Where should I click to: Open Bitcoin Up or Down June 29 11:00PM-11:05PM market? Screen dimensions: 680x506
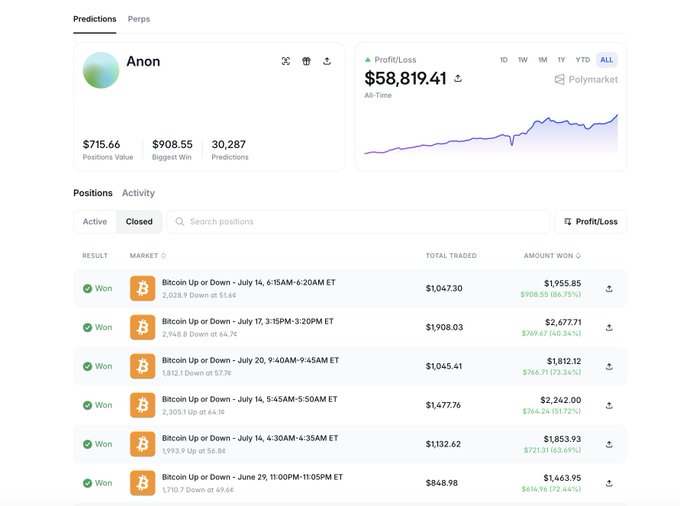point(252,477)
